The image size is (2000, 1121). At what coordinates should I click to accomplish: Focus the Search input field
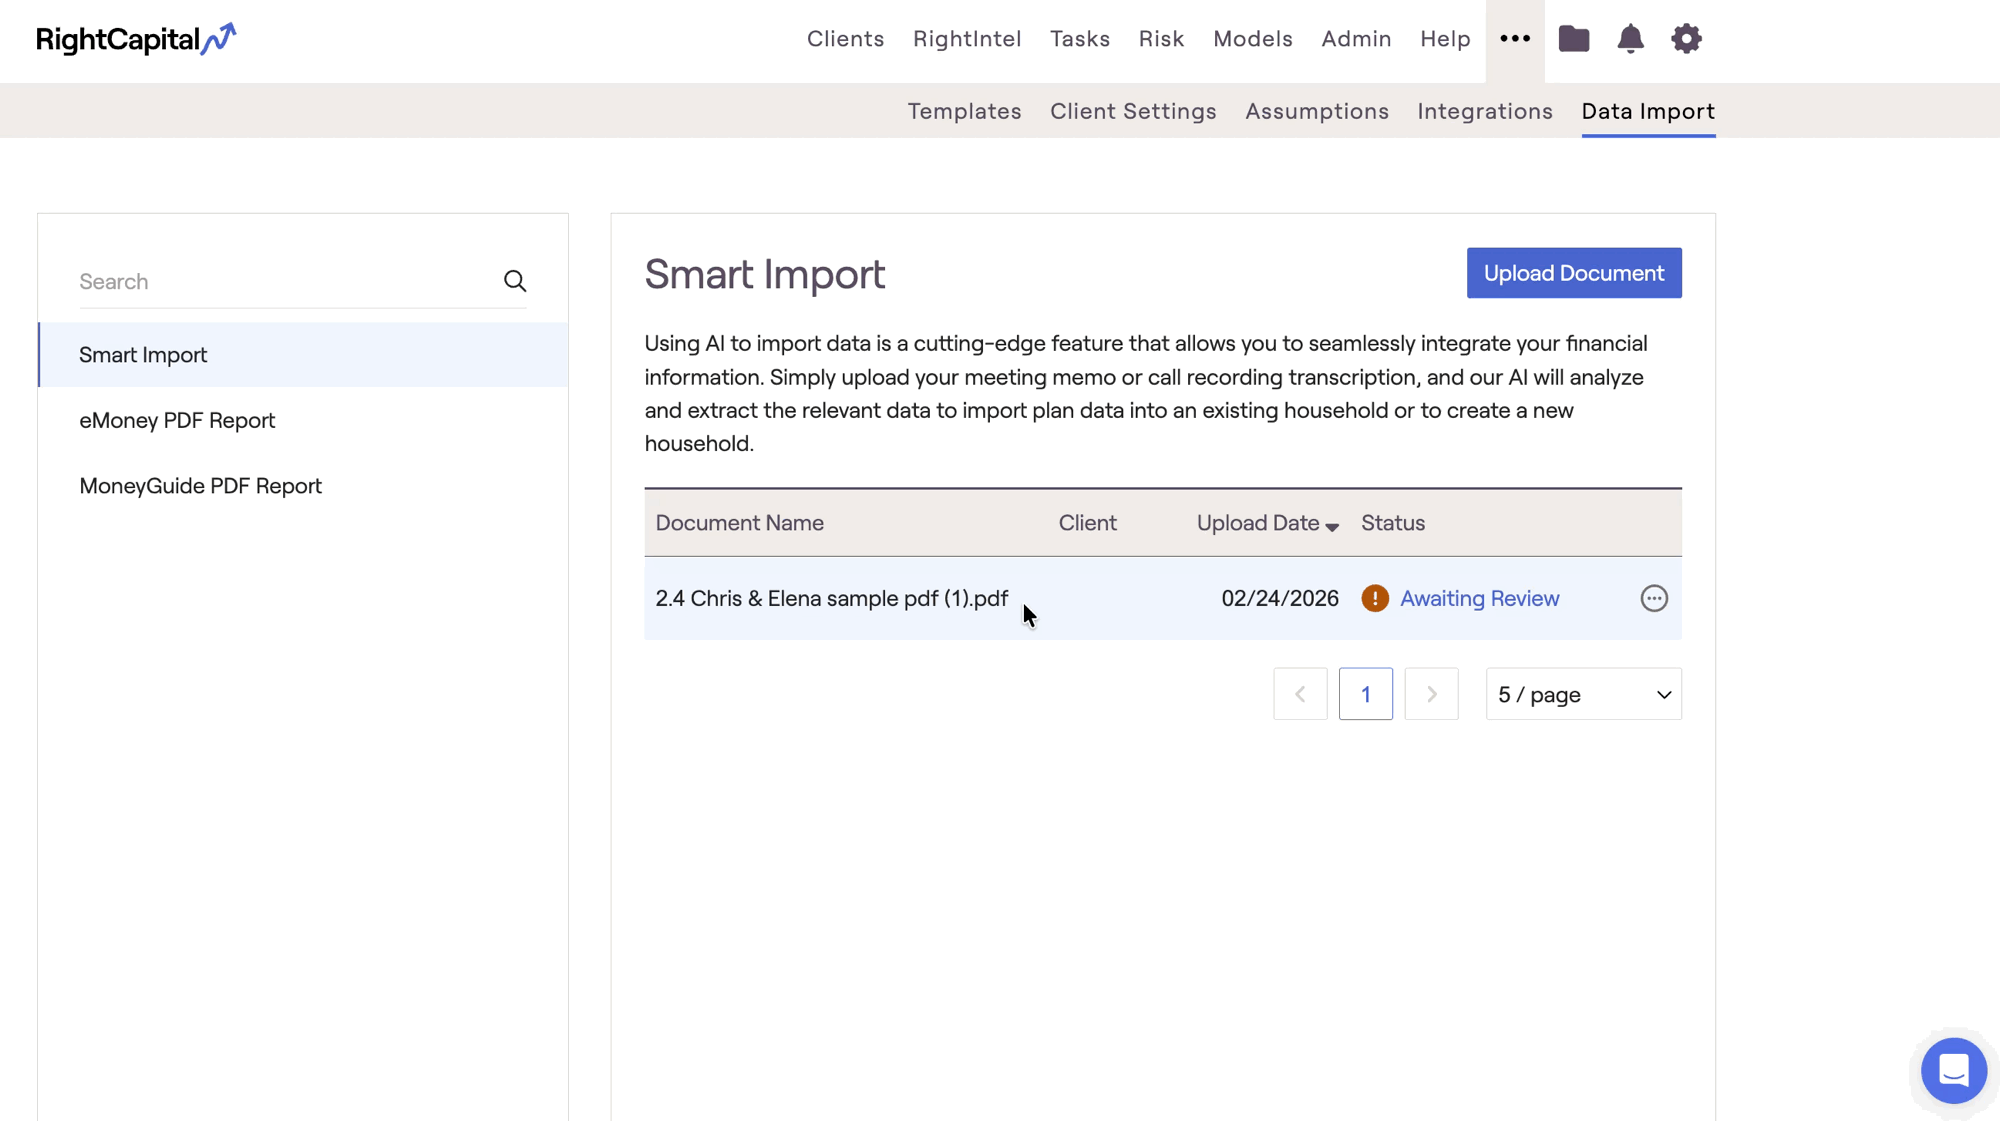(x=285, y=281)
